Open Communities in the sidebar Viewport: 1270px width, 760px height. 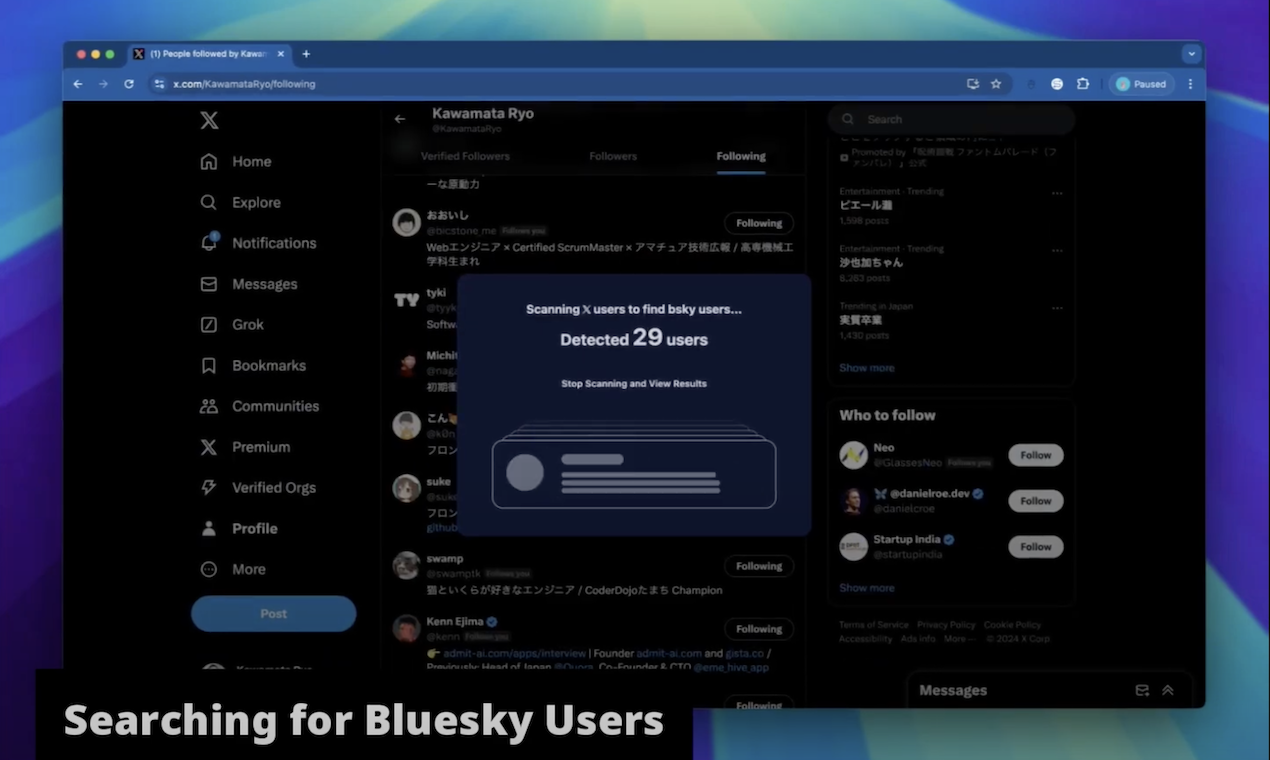pyautogui.click(x=259, y=406)
